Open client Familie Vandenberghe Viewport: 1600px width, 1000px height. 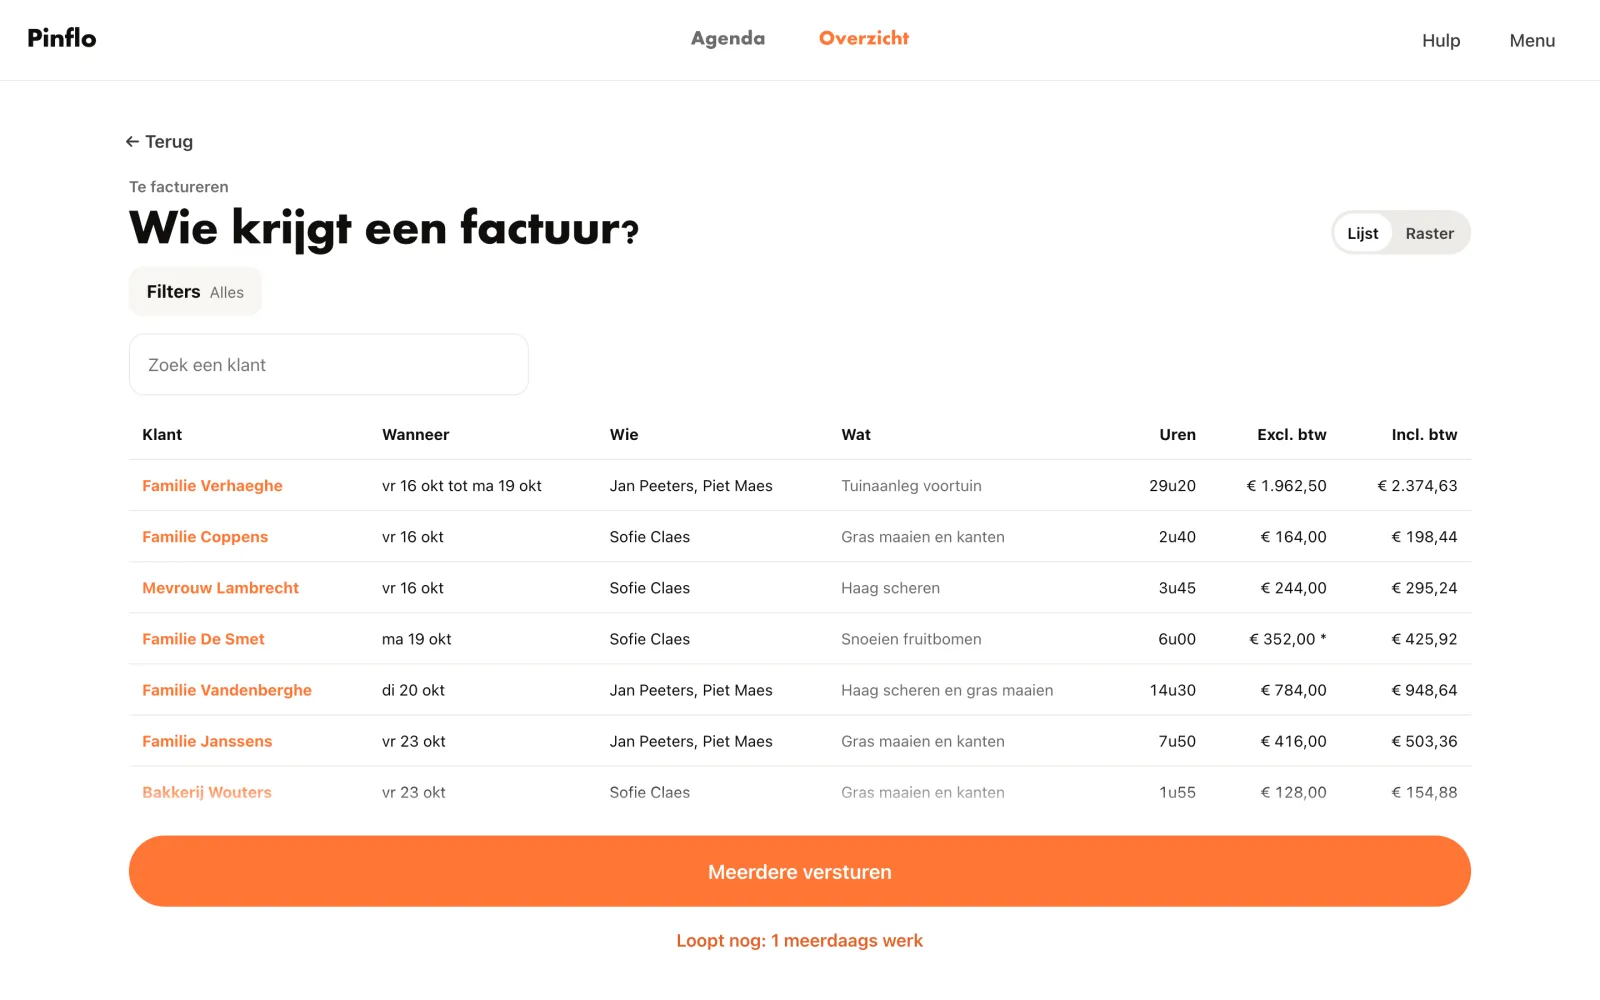[x=227, y=690]
